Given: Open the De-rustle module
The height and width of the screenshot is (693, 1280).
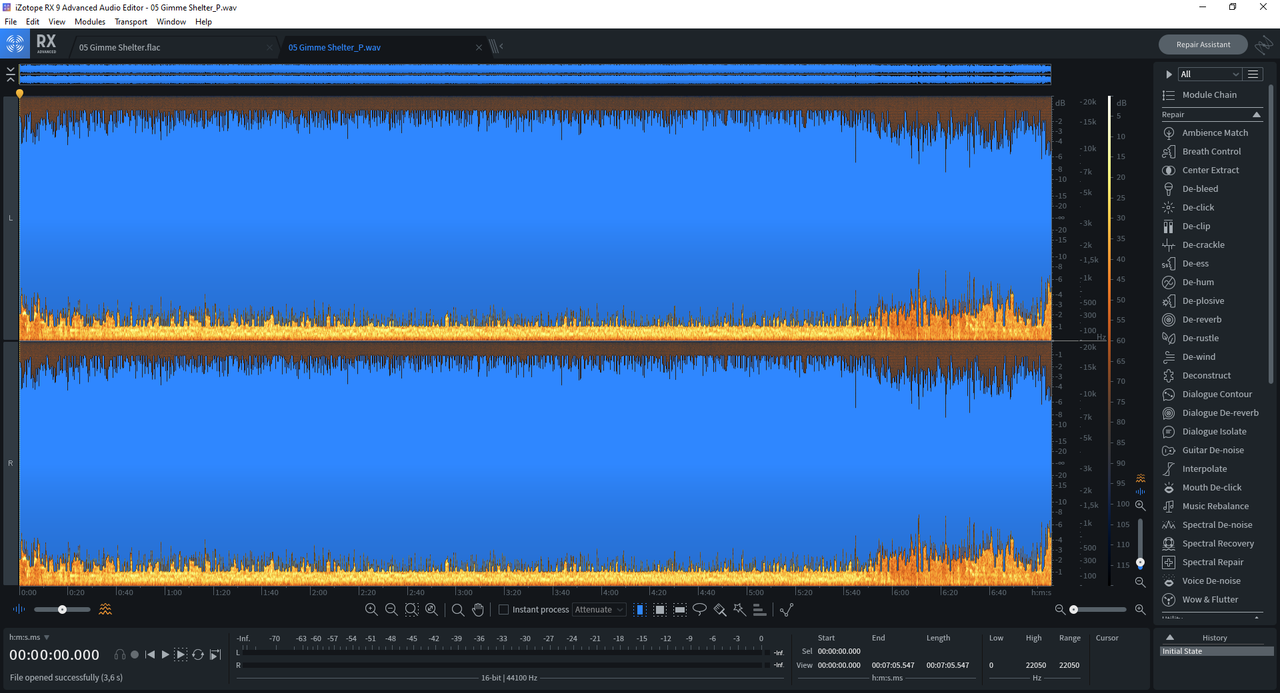Looking at the screenshot, I should pyautogui.click(x=1191, y=338).
